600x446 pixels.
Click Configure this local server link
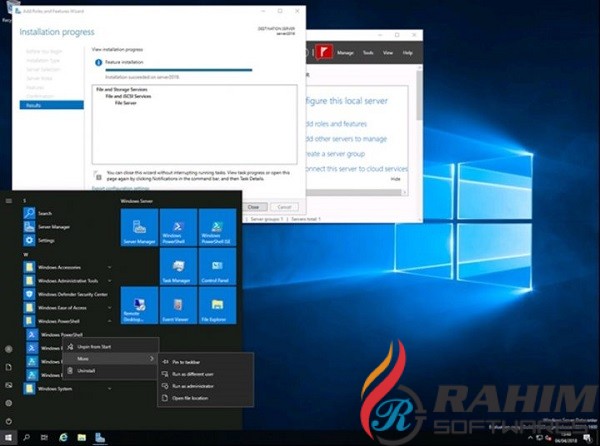(x=347, y=101)
